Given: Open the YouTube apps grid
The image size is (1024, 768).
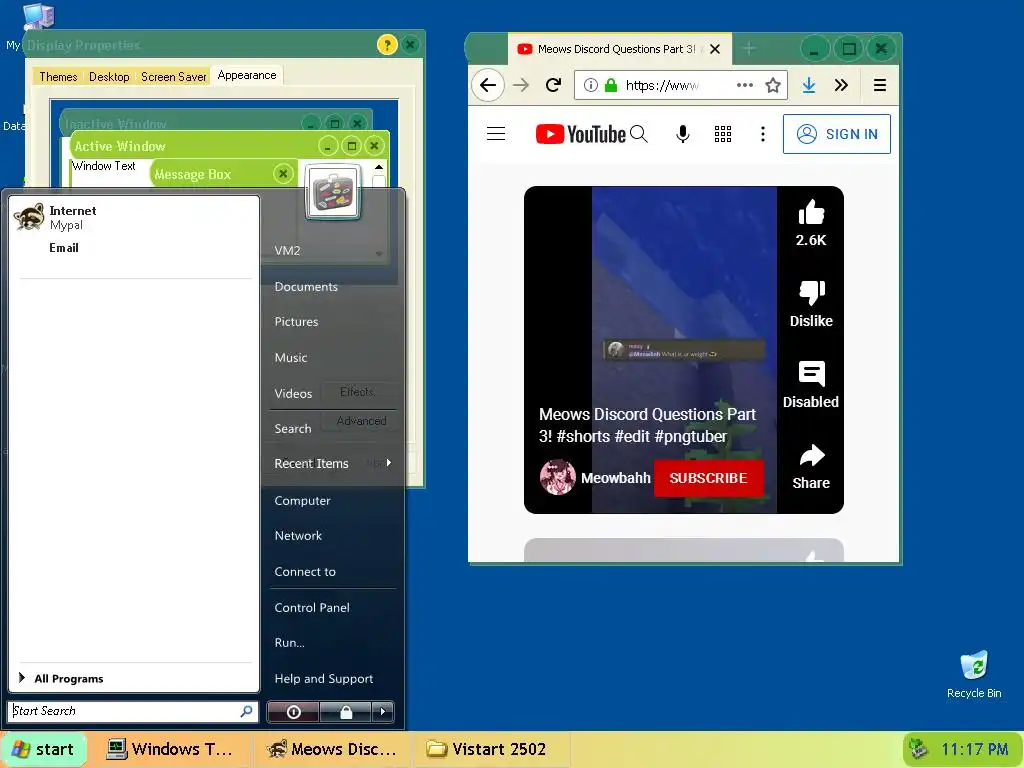Looking at the screenshot, I should pos(722,134).
